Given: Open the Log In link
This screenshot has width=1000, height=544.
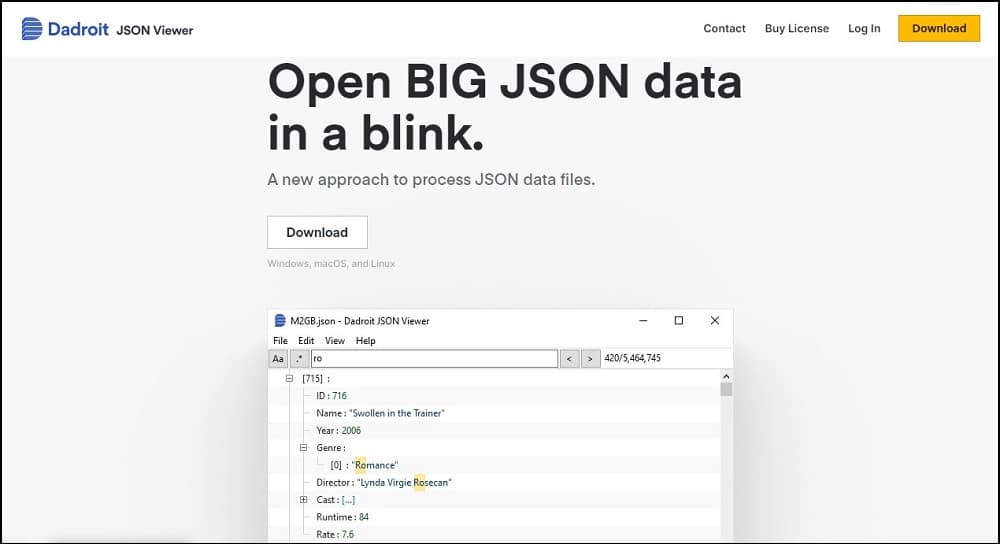Looking at the screenshot, I should (x=864, y=28).
